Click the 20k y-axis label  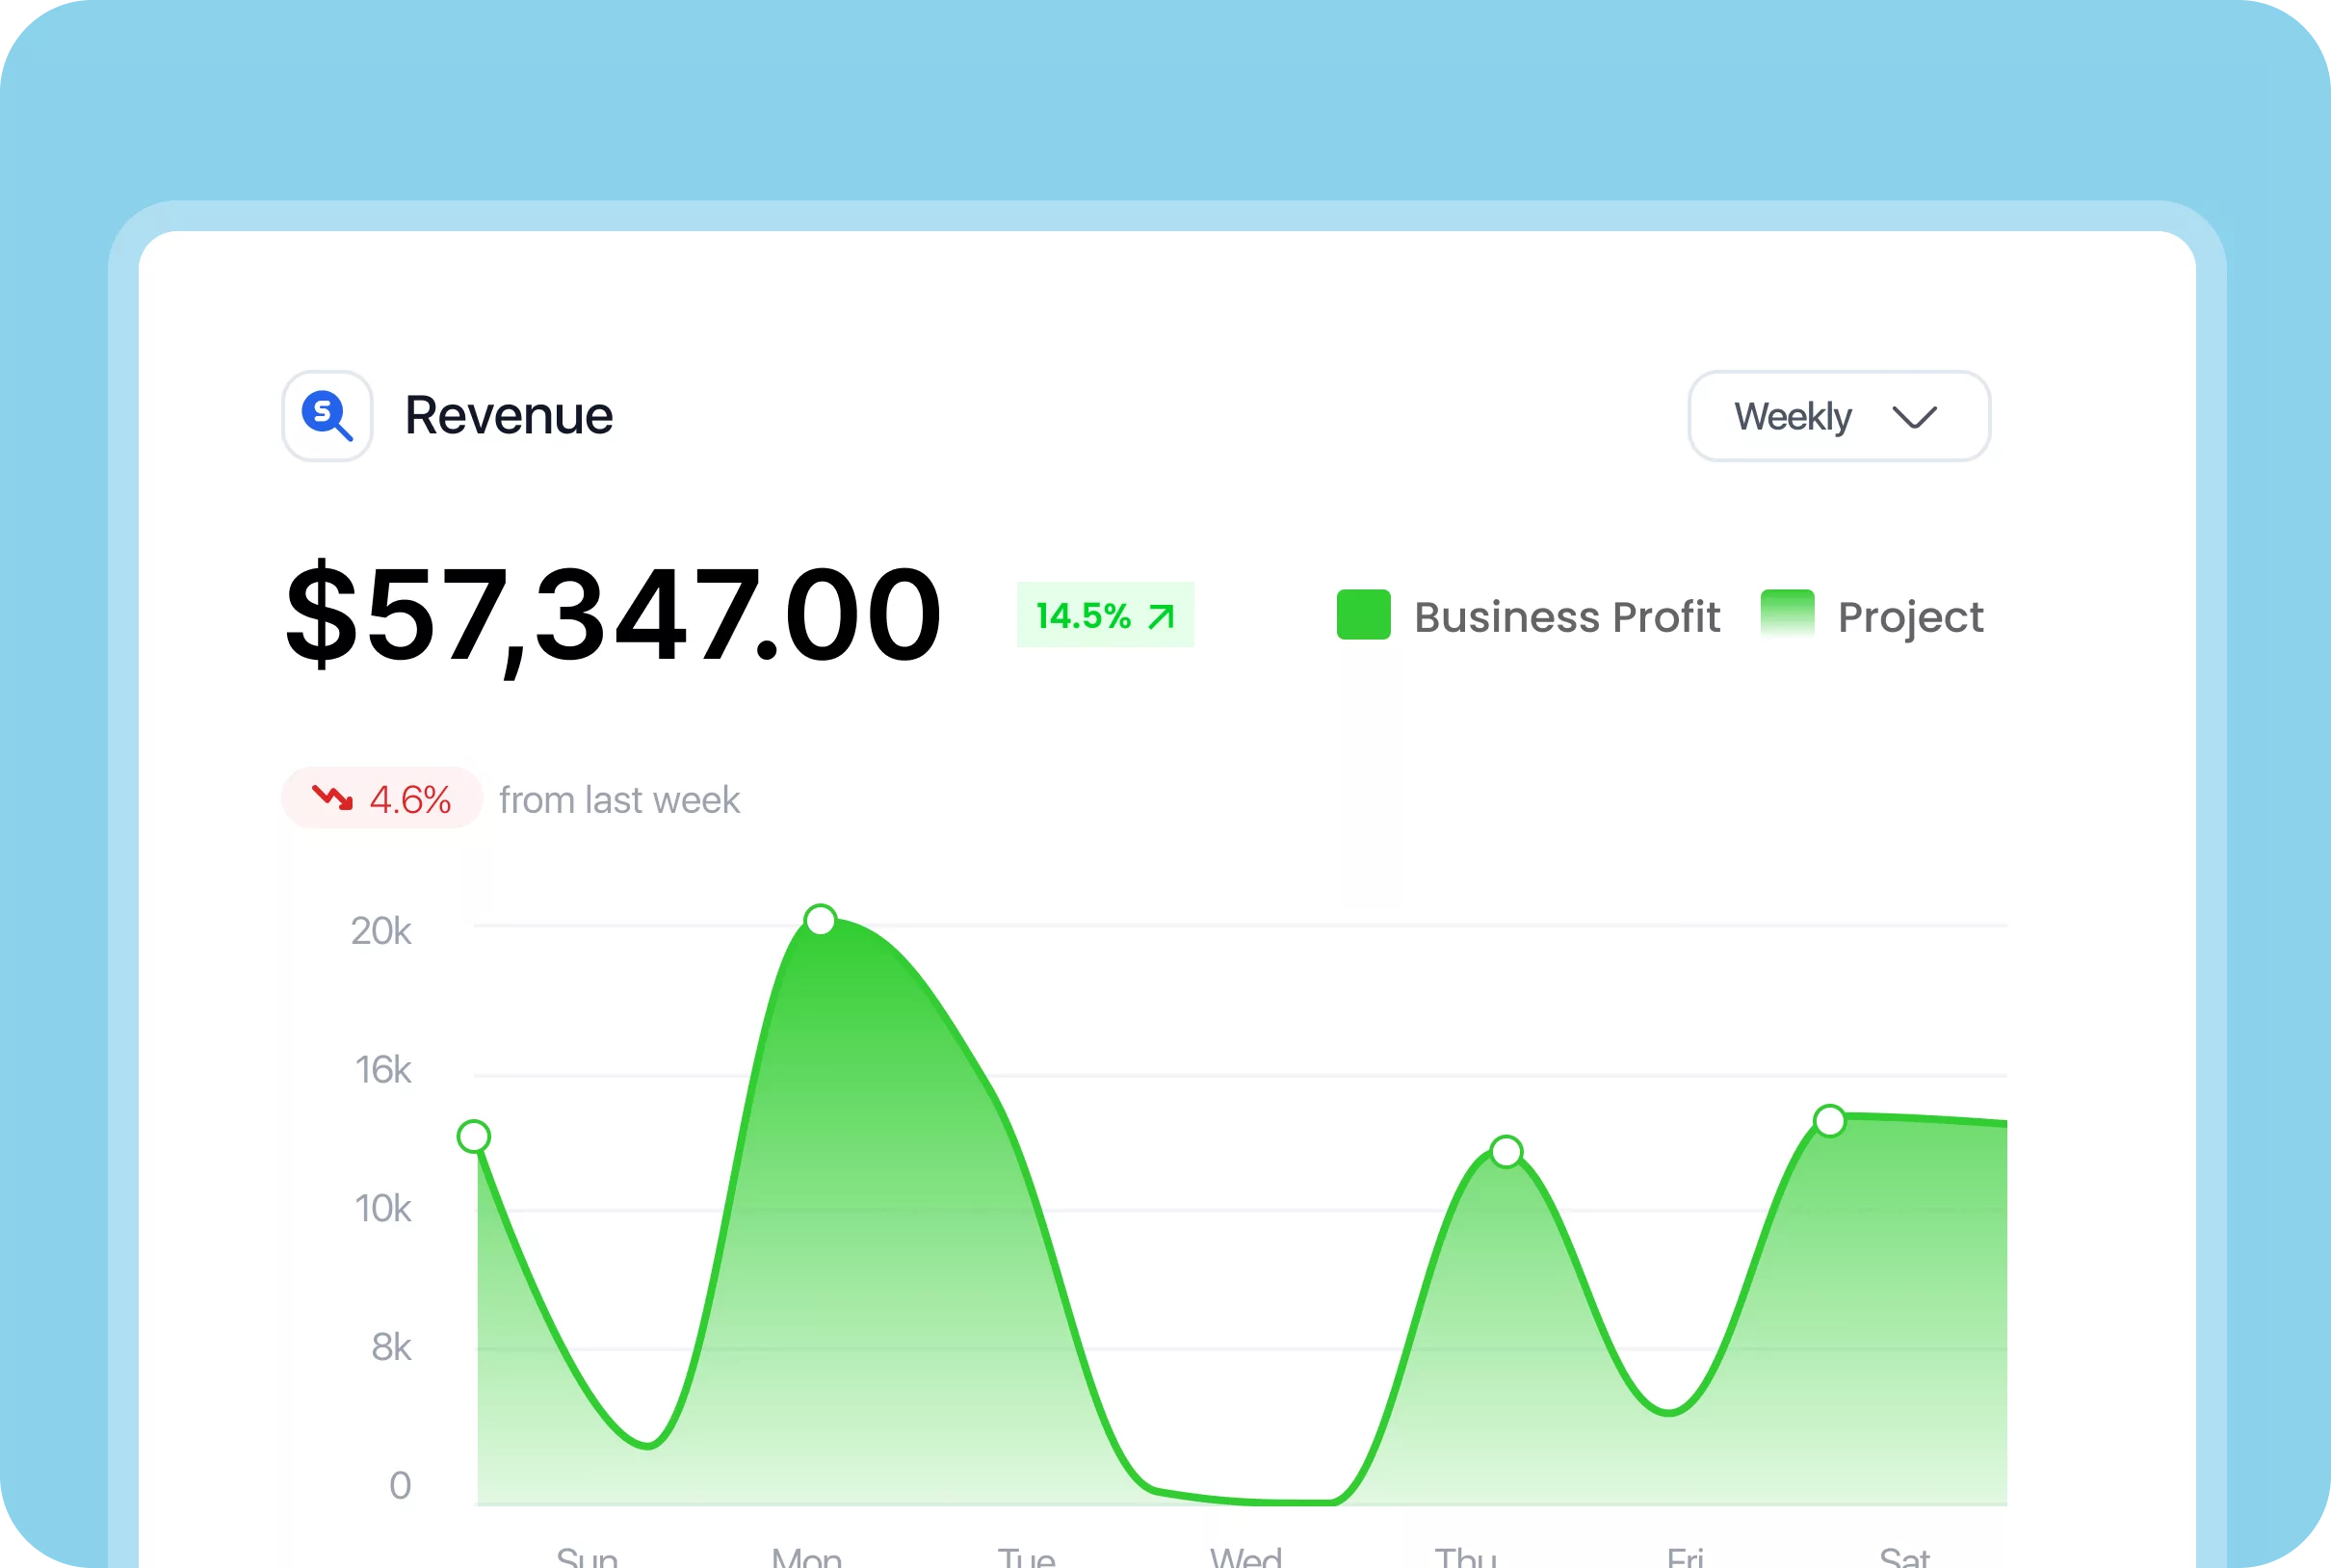[x=381, y=931]
